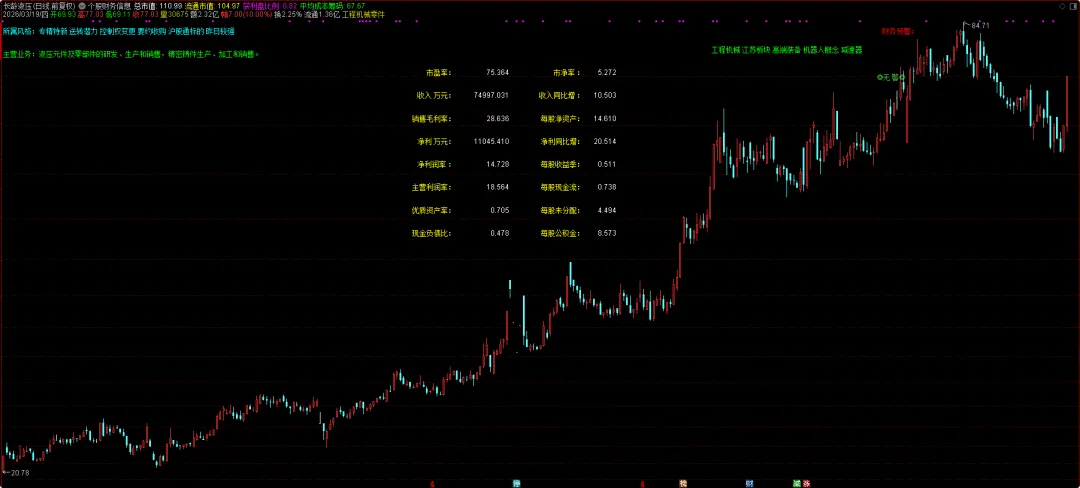Click the 每股收益季 value 0.511
This screenshot has width=1080, height=488.
point(607,164)
